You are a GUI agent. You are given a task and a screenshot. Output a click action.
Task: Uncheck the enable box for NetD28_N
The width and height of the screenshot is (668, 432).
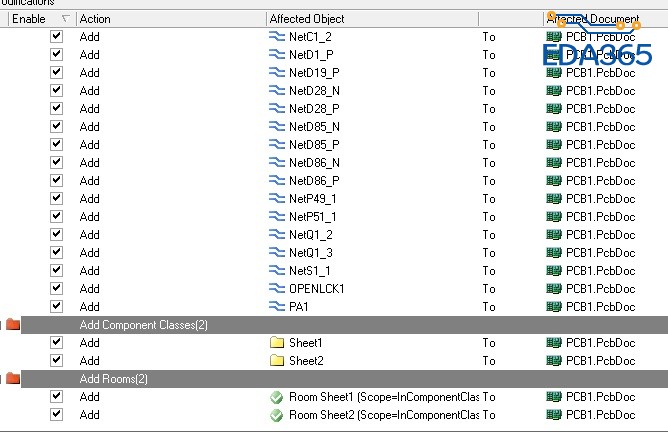tap(56, 90)
